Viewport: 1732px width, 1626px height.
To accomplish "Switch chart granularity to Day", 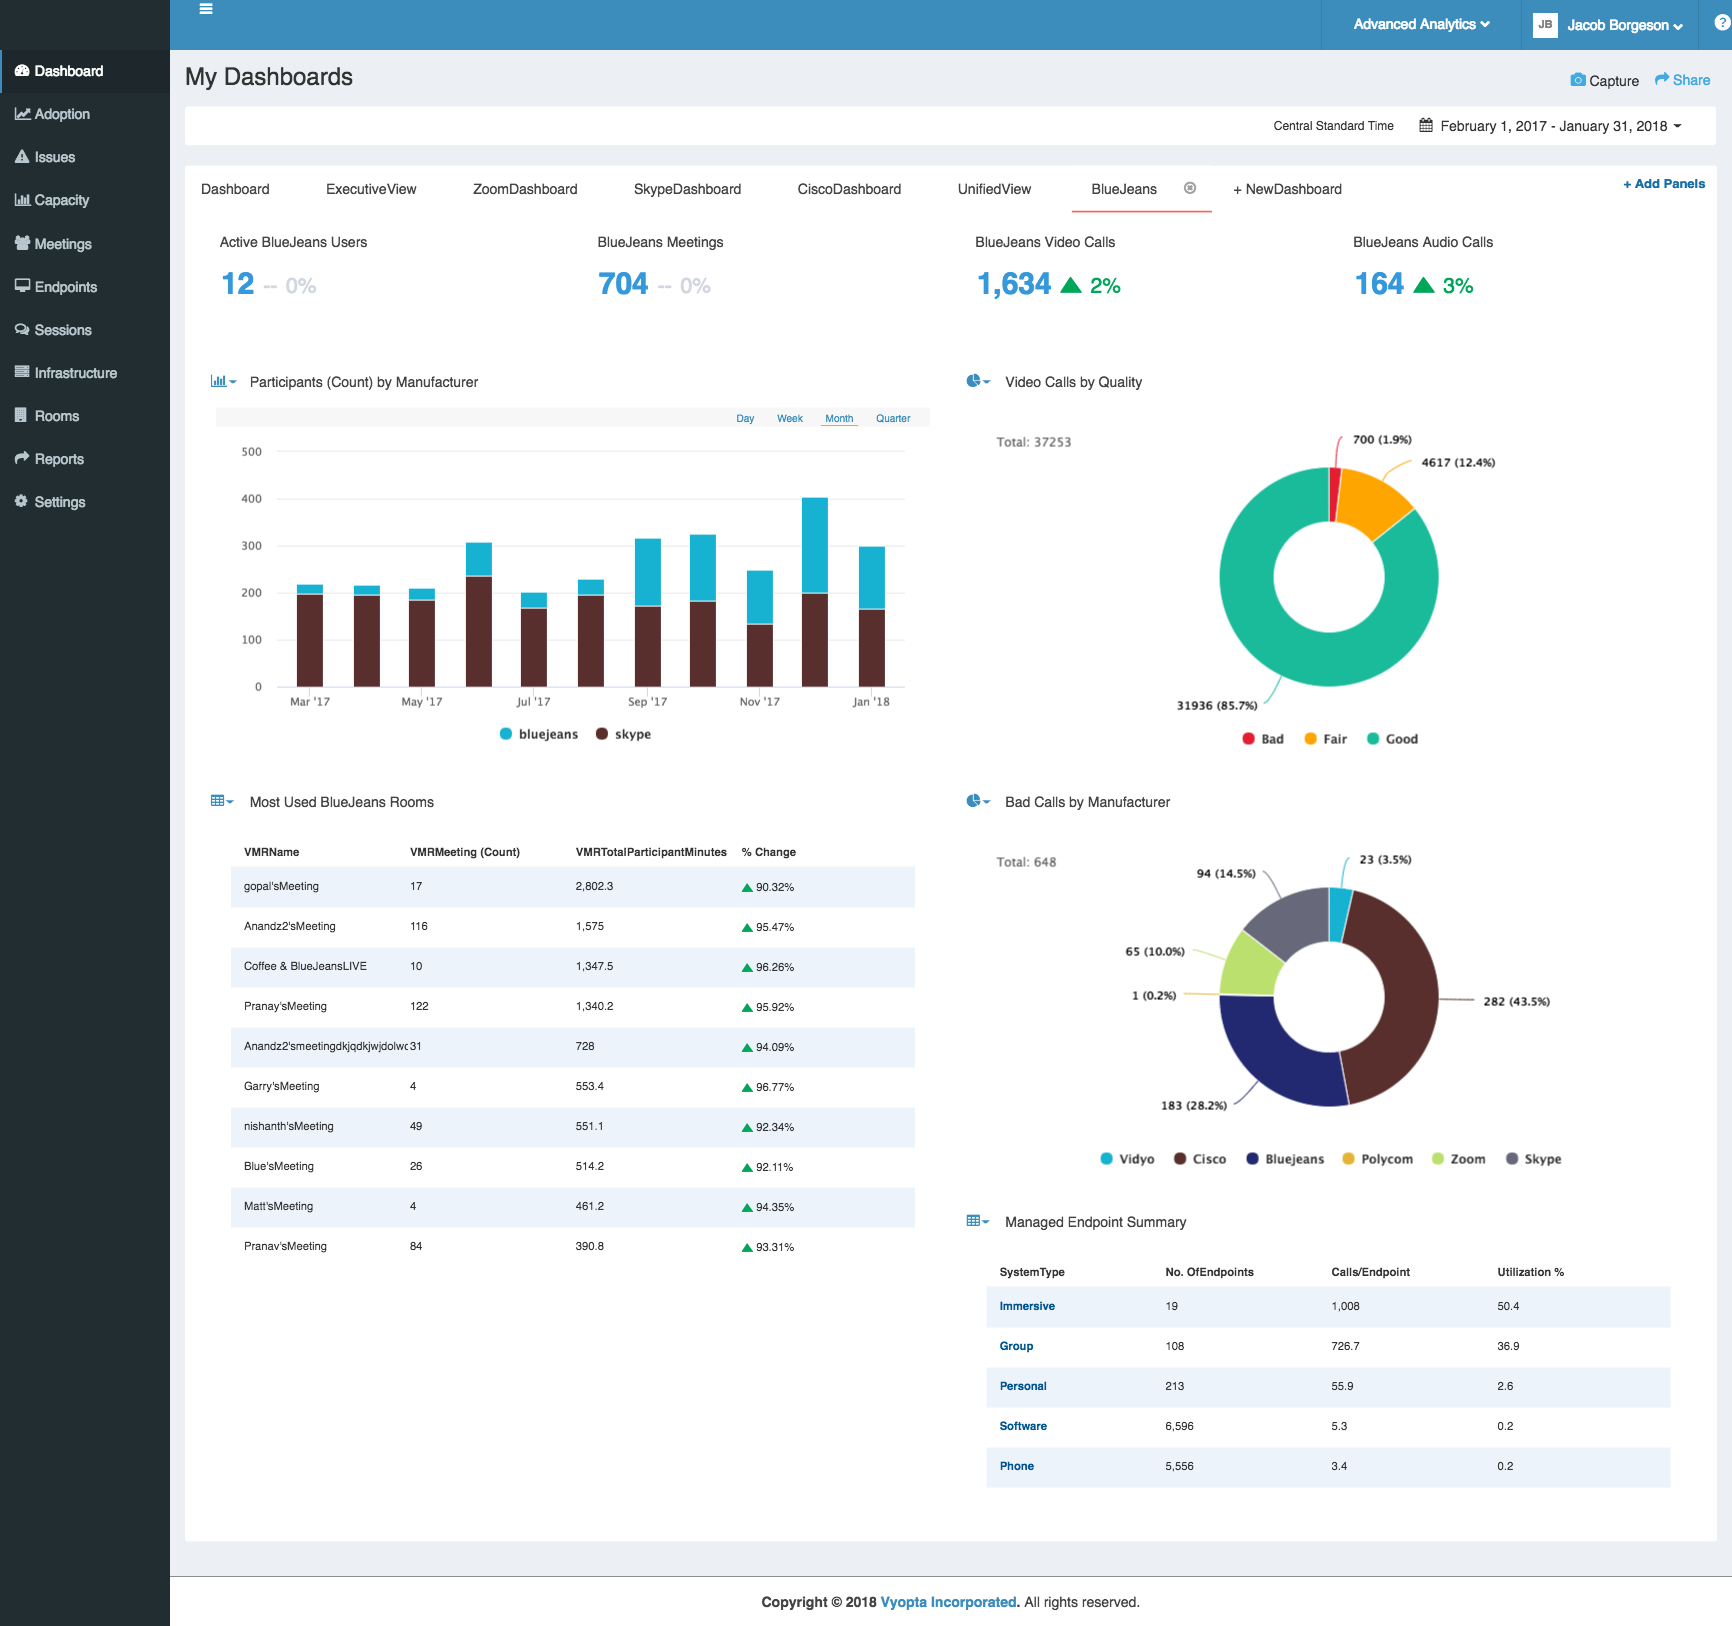I will 745,418.
